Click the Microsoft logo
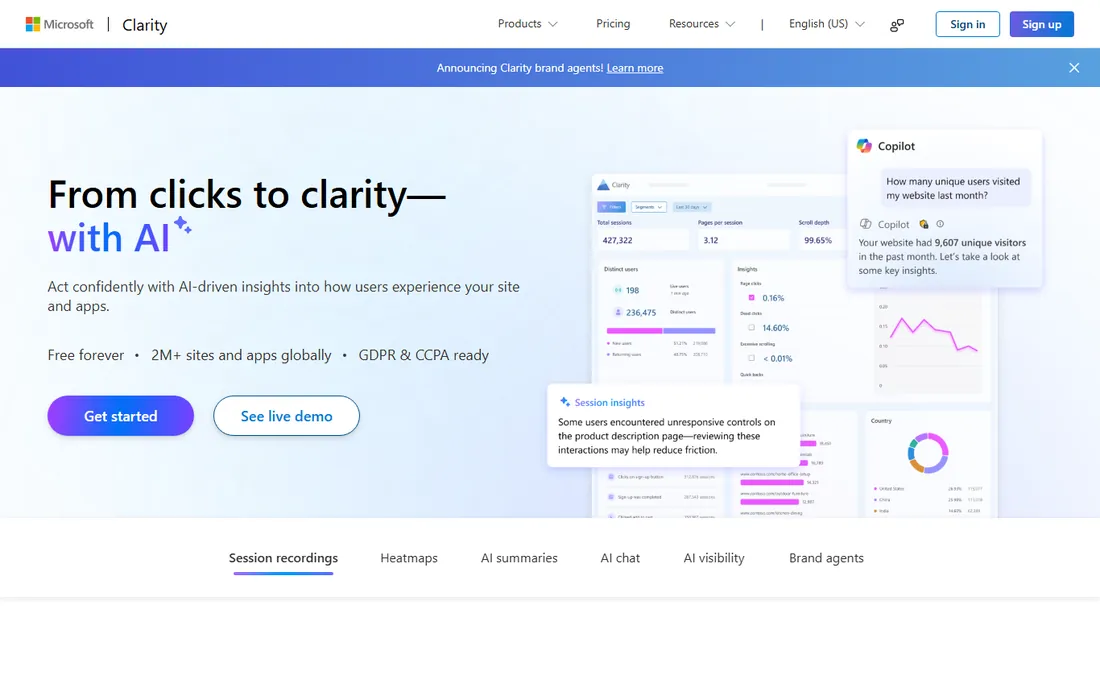Screen dimensions: 1100x688 [59, 25]
